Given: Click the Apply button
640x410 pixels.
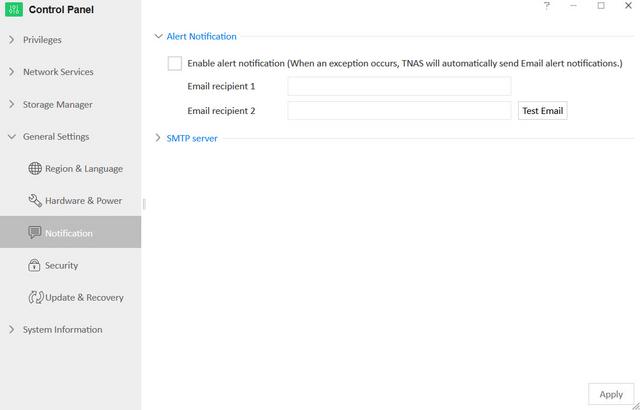Looking at the screenshot, I should coord(611,394).
